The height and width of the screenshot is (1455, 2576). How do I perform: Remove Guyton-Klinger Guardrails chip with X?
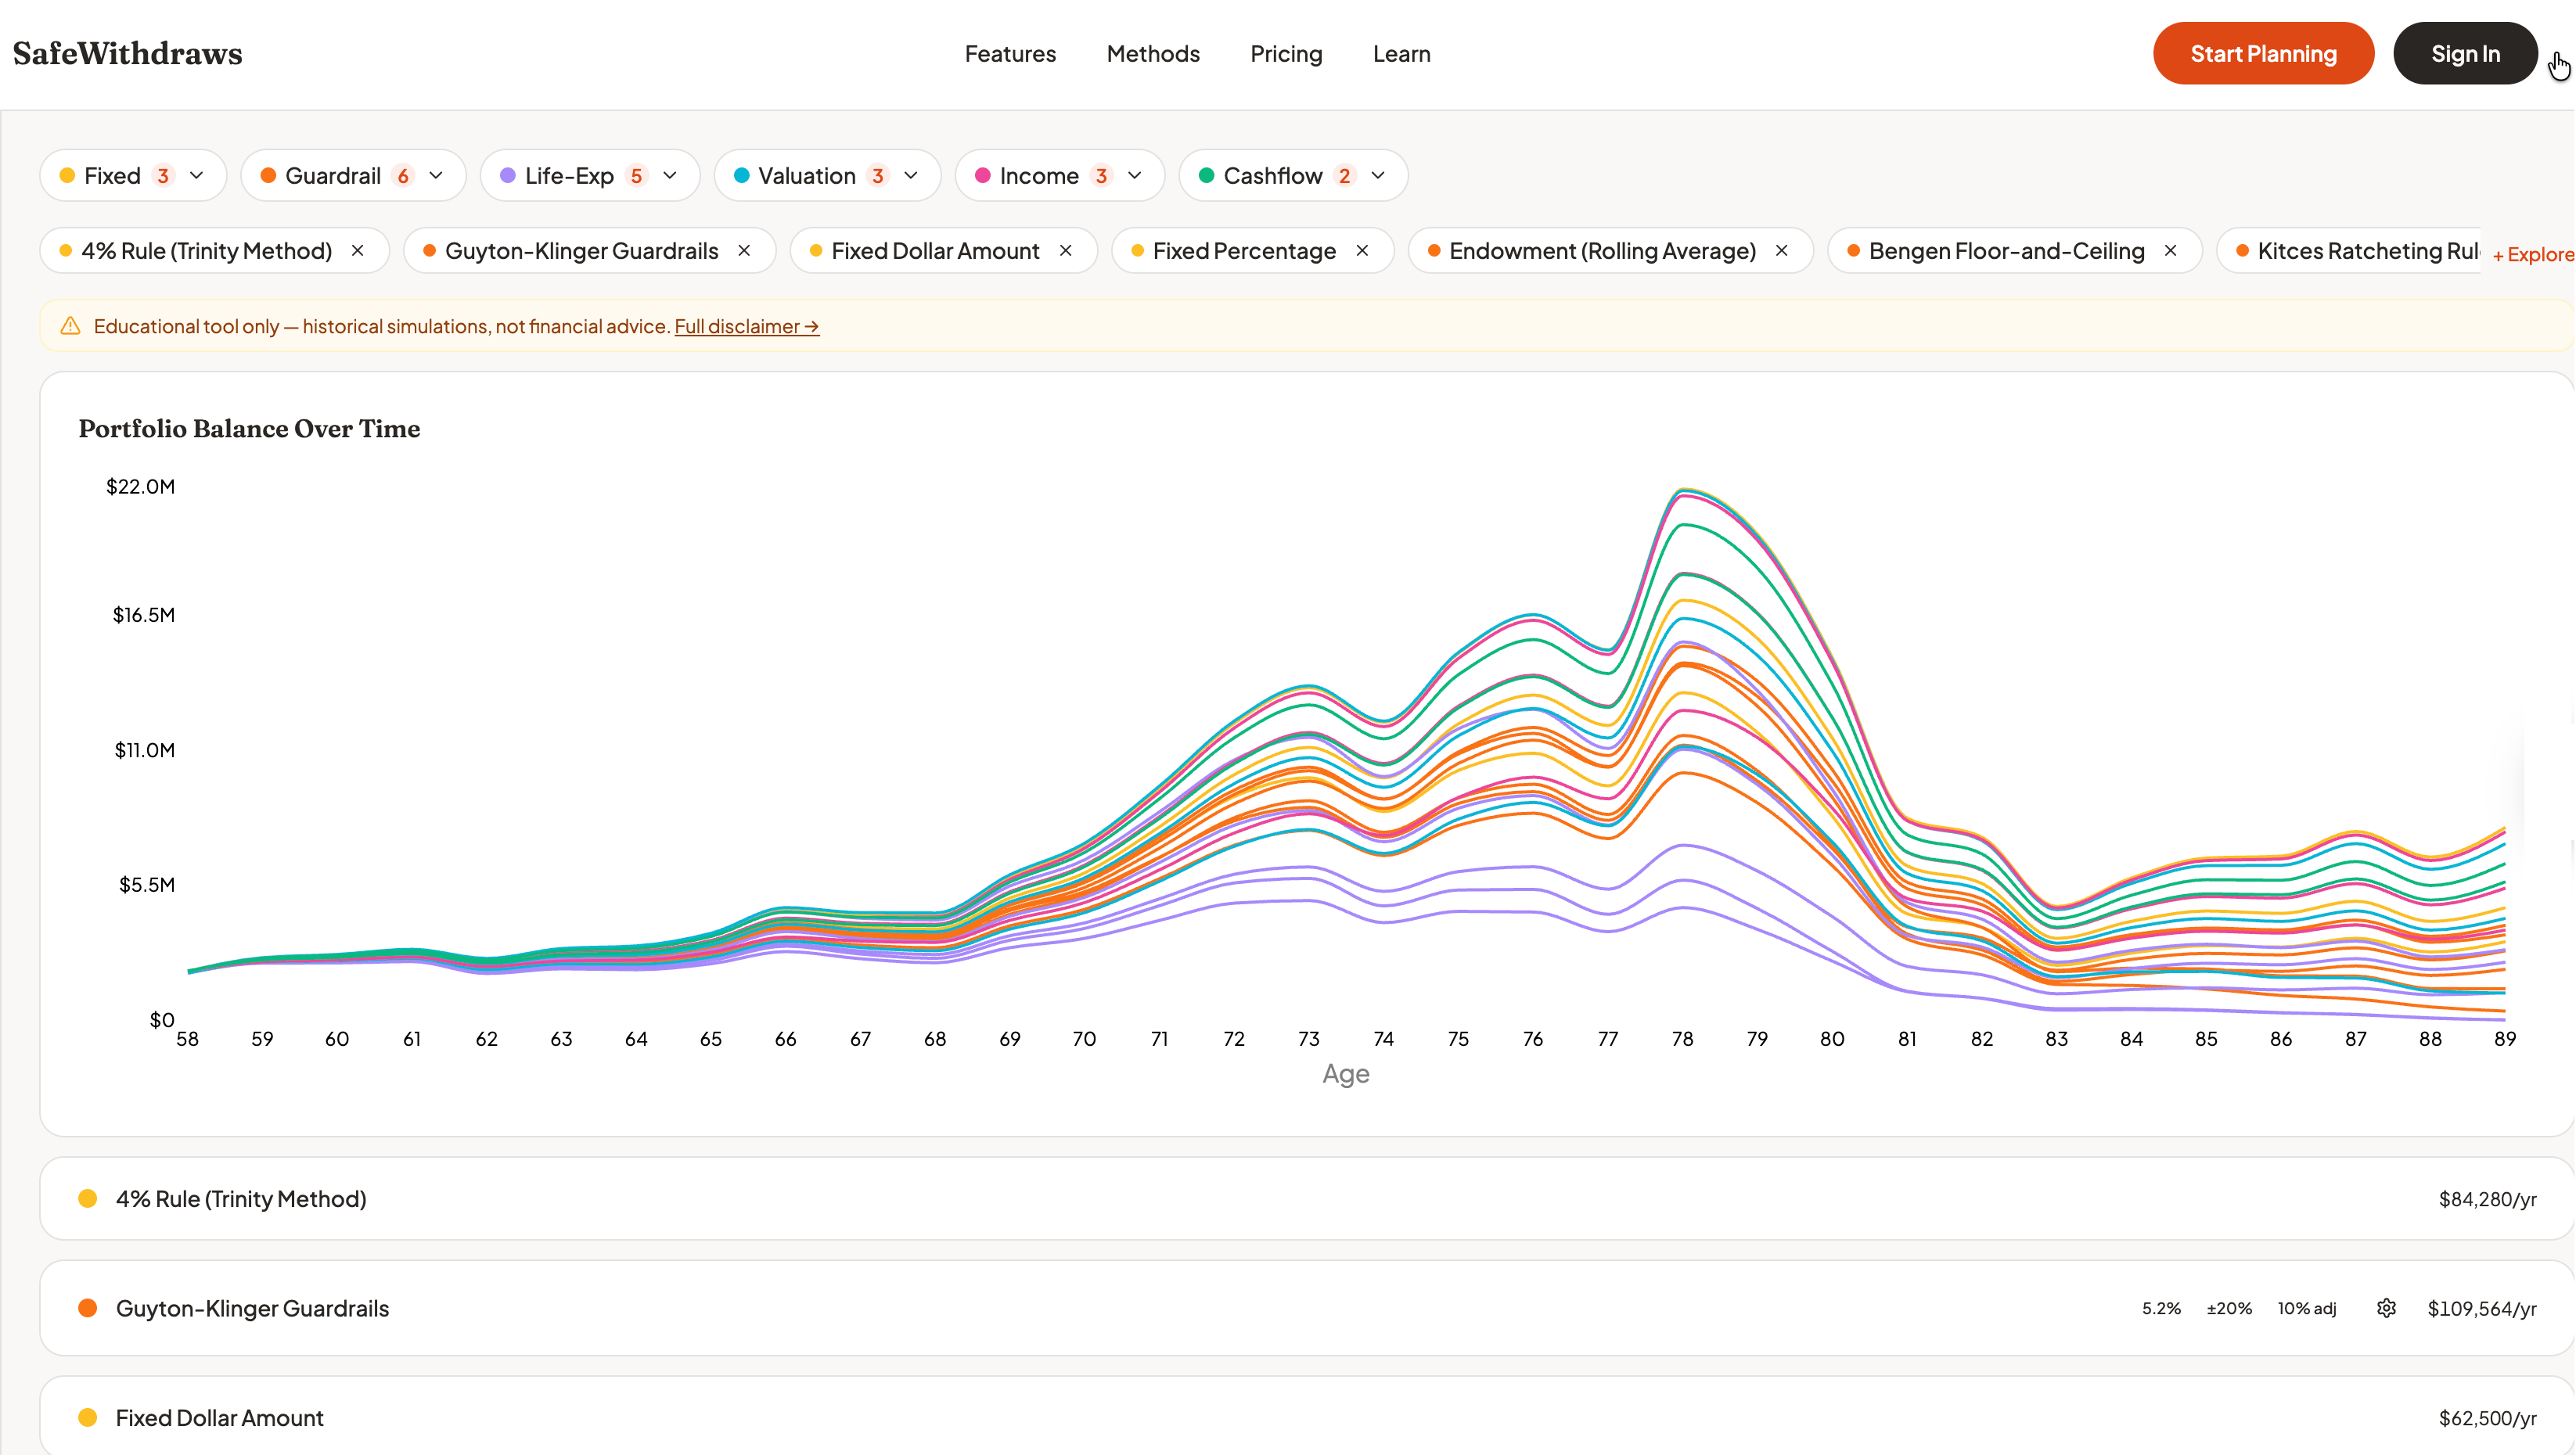coord(744,251)
